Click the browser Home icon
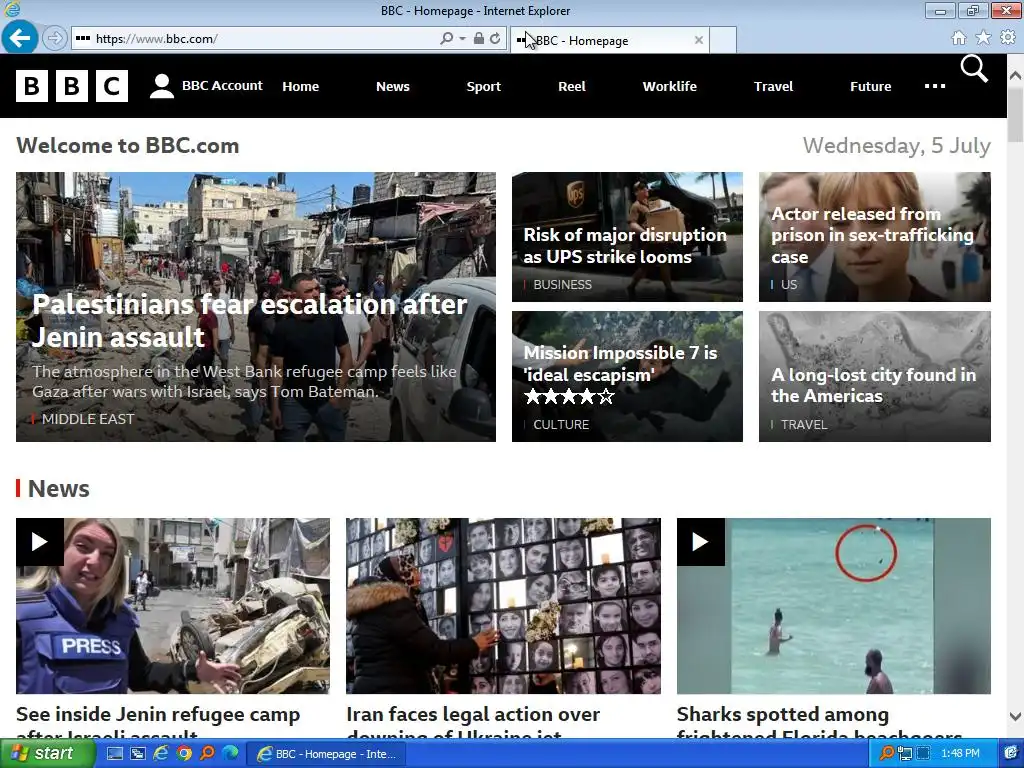 [x=958, y=38]
